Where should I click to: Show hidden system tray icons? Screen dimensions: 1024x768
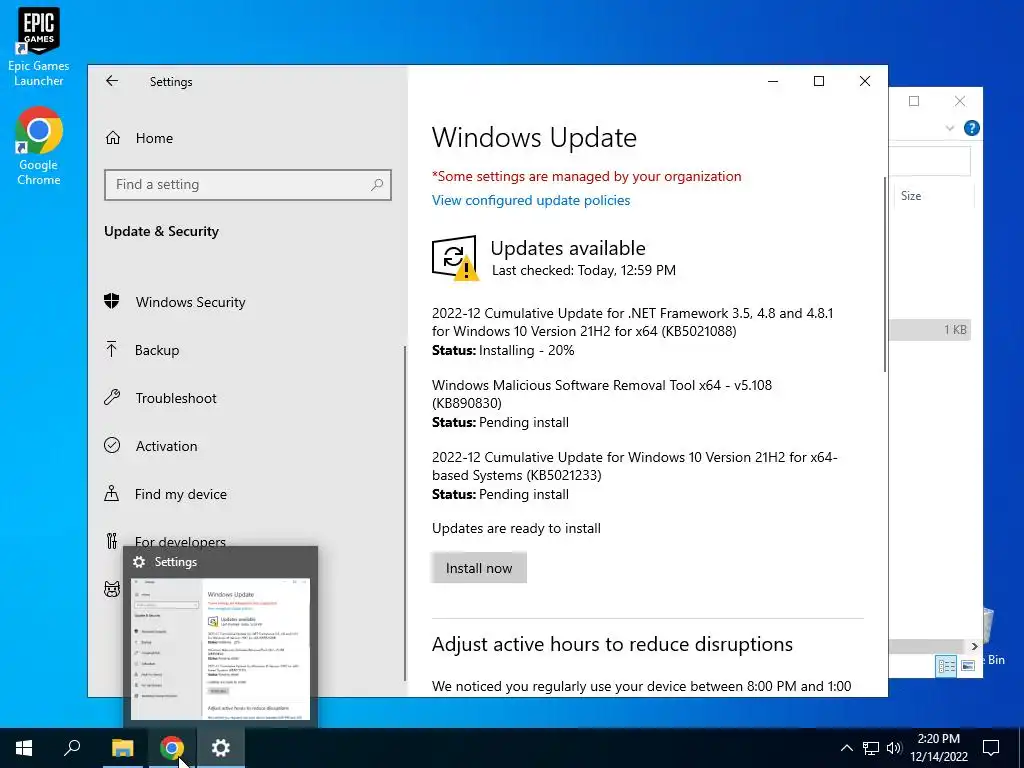coord(846,748)
